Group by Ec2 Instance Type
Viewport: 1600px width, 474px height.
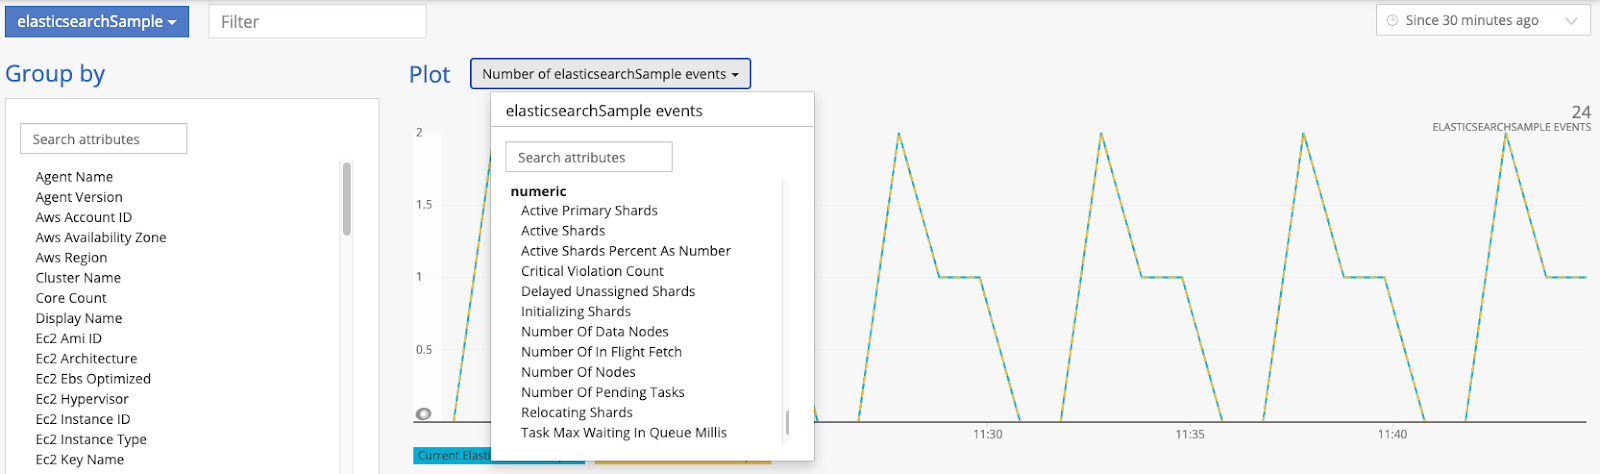pos(91,440)
